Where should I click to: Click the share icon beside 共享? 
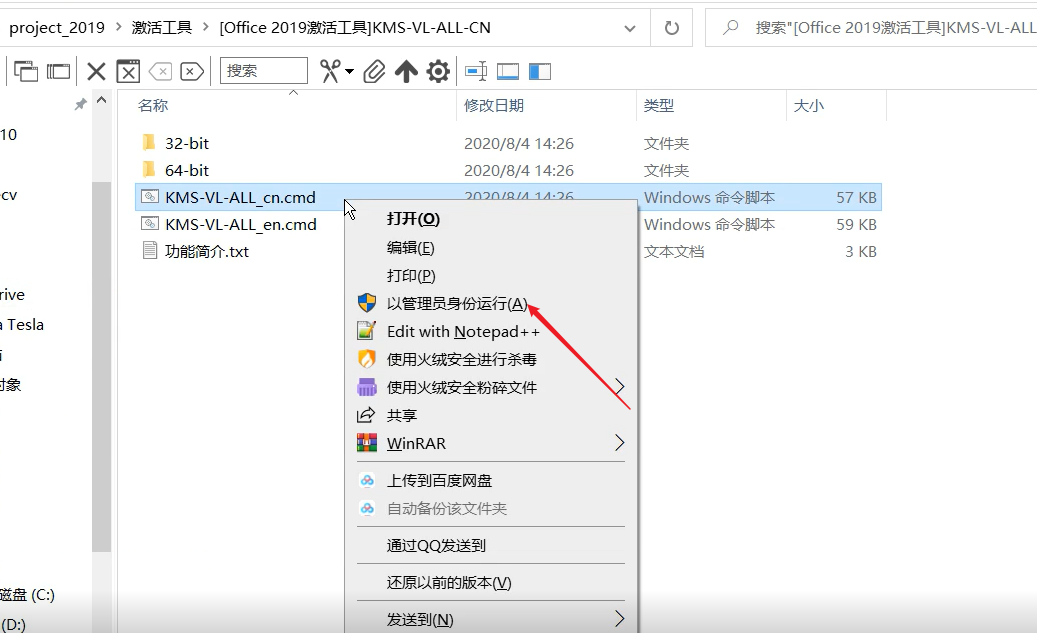tap(366, 415)
